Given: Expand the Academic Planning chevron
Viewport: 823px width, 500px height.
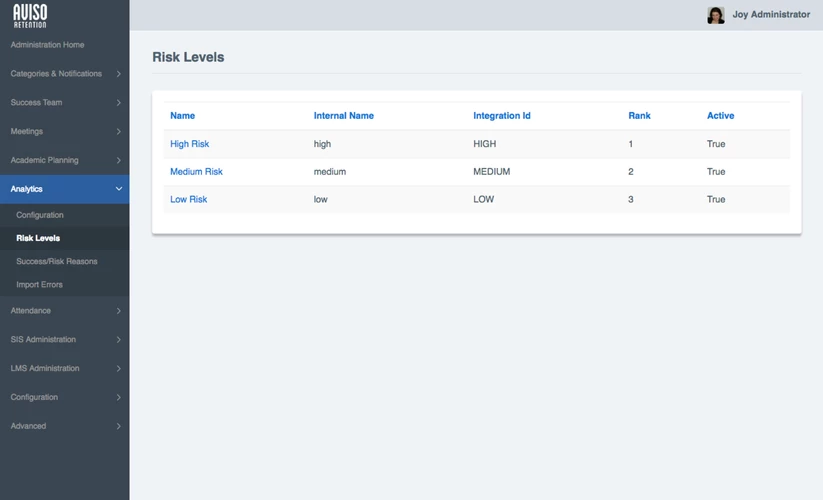Looking at the screenshot, I should click(x=119, y=161).
